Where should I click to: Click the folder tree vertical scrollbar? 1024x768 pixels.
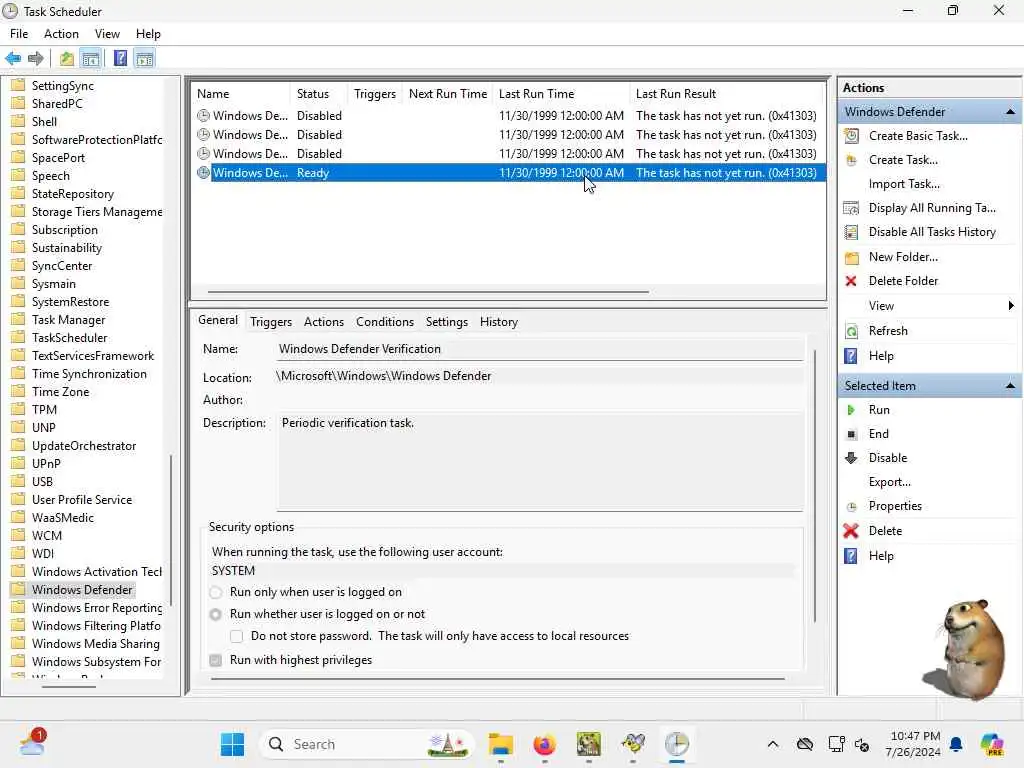tap(171, 530)
